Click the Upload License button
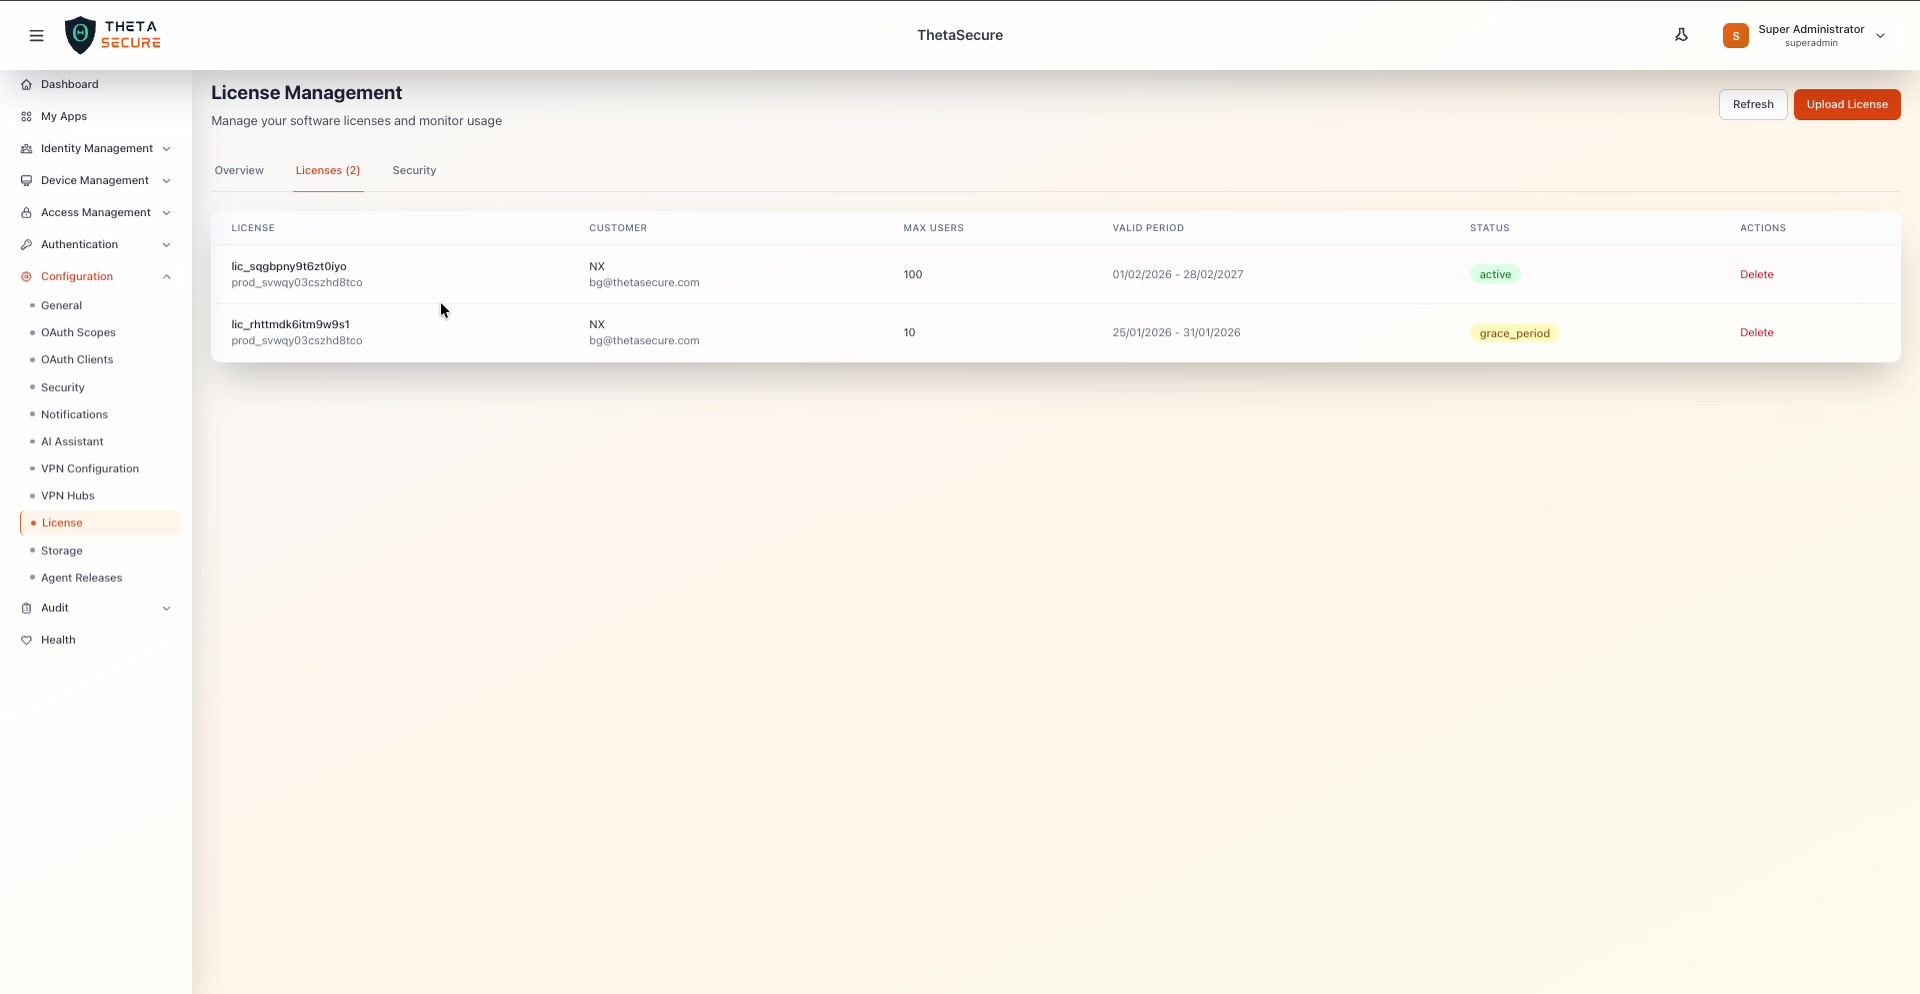The image size is (1920, 994). click(1847, 104)
